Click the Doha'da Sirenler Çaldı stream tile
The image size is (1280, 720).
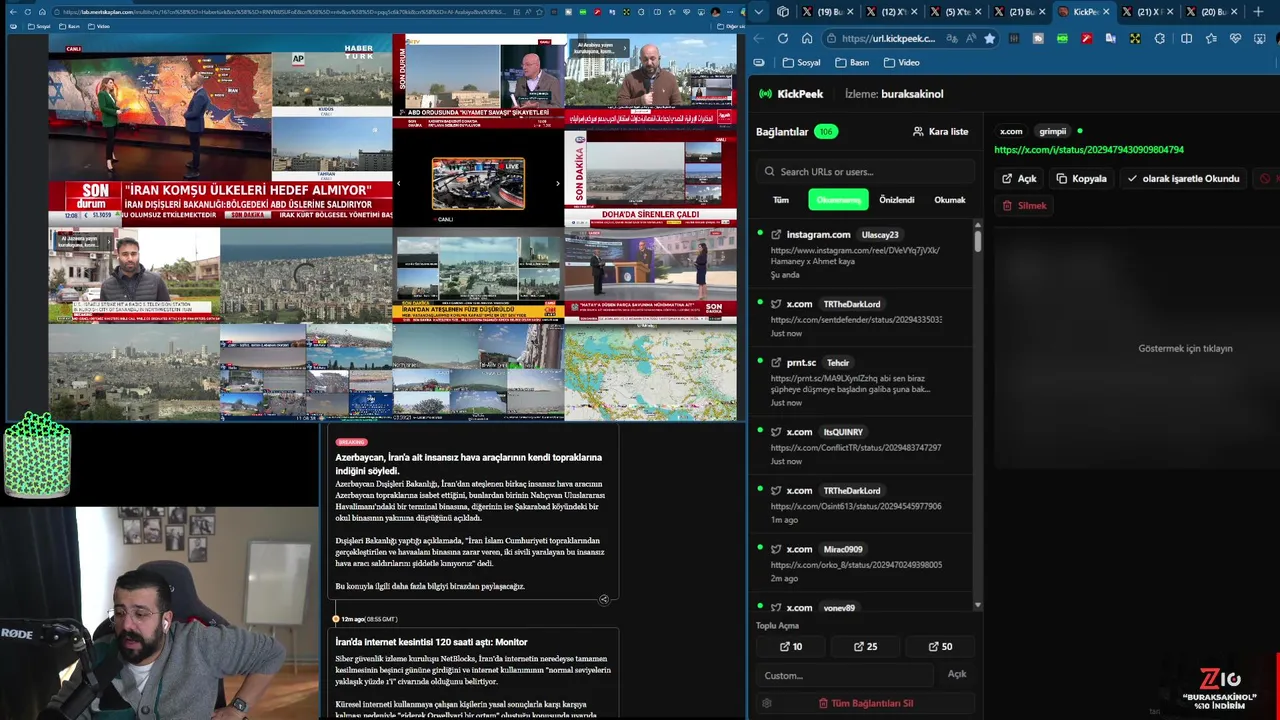pyautogui.click(x=650, y=178)
